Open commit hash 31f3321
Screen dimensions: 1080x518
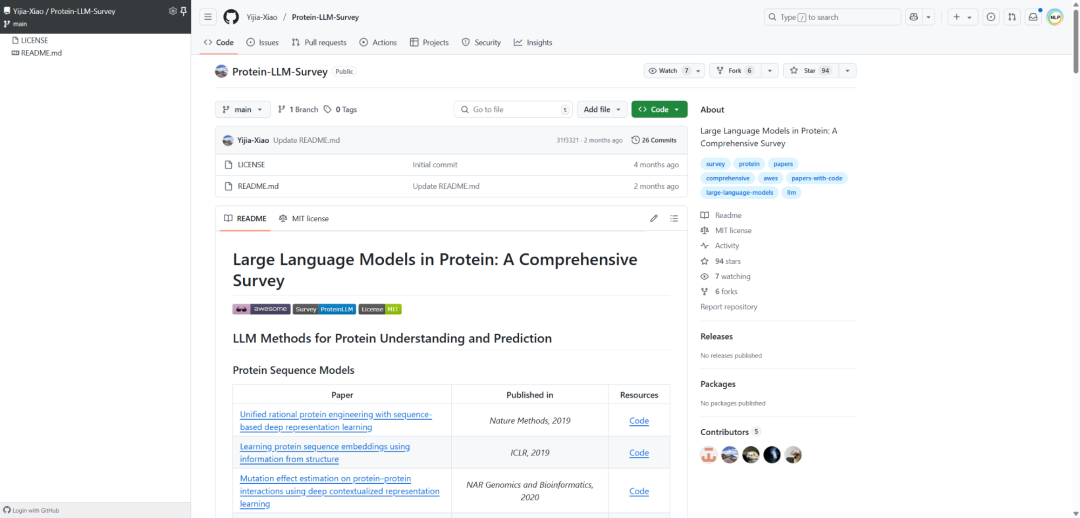point(568,141)
